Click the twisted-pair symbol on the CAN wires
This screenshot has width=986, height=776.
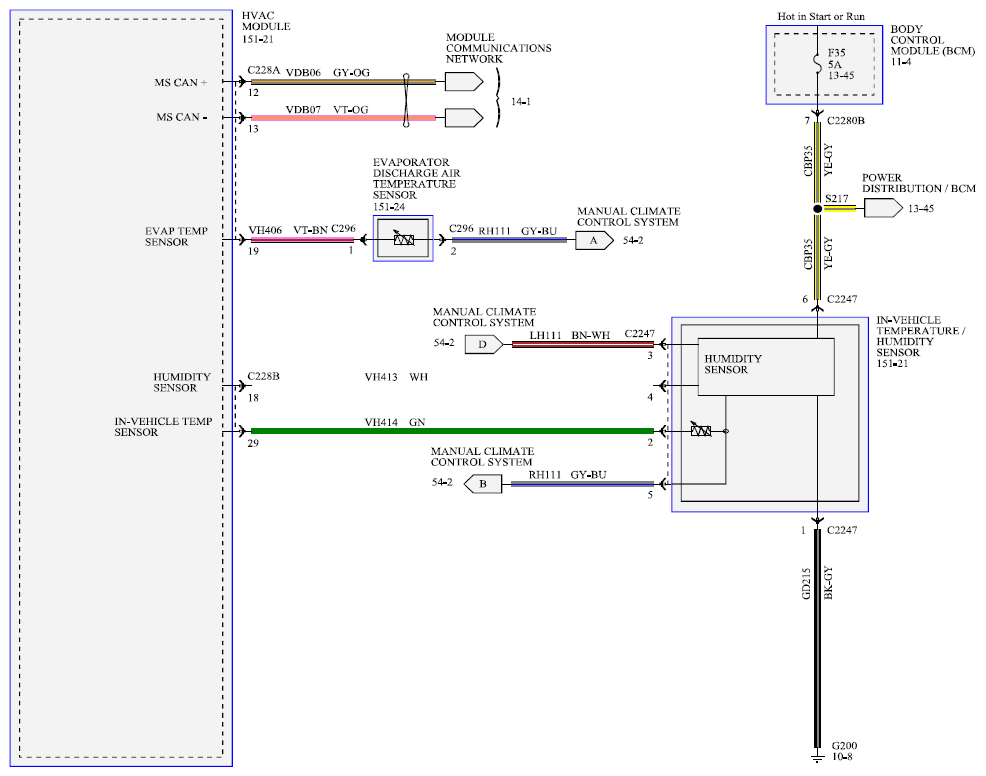pyautogui.click(x=406, y=100)
